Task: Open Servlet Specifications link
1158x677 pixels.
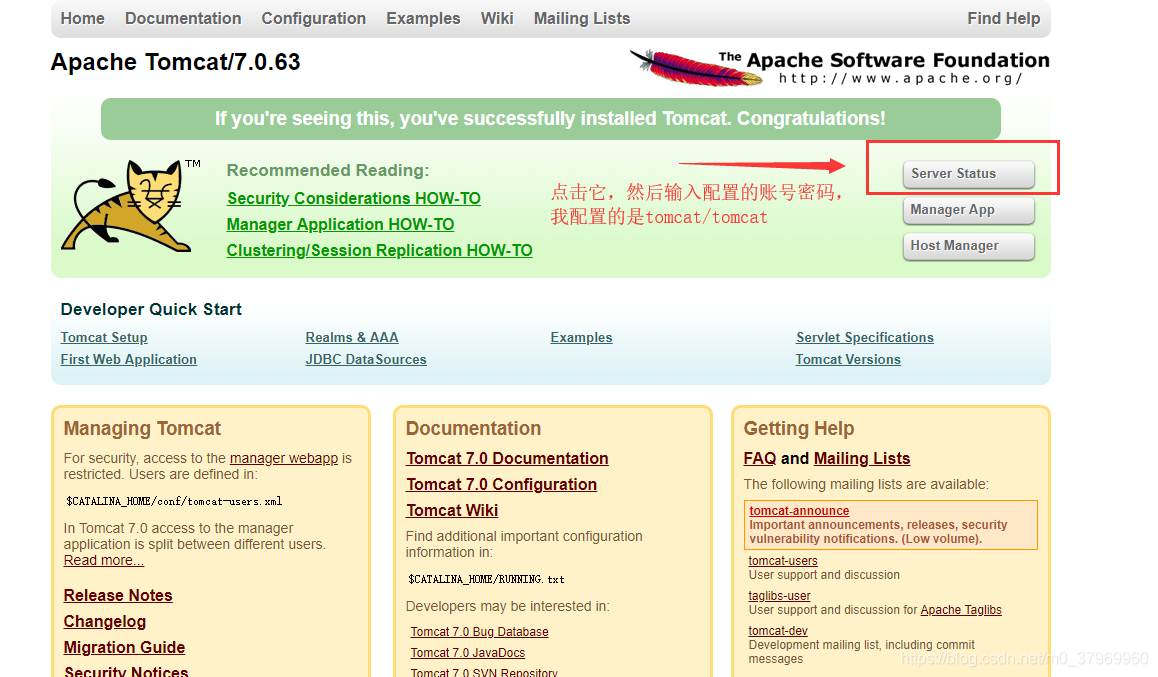Action: click(865, 337)
